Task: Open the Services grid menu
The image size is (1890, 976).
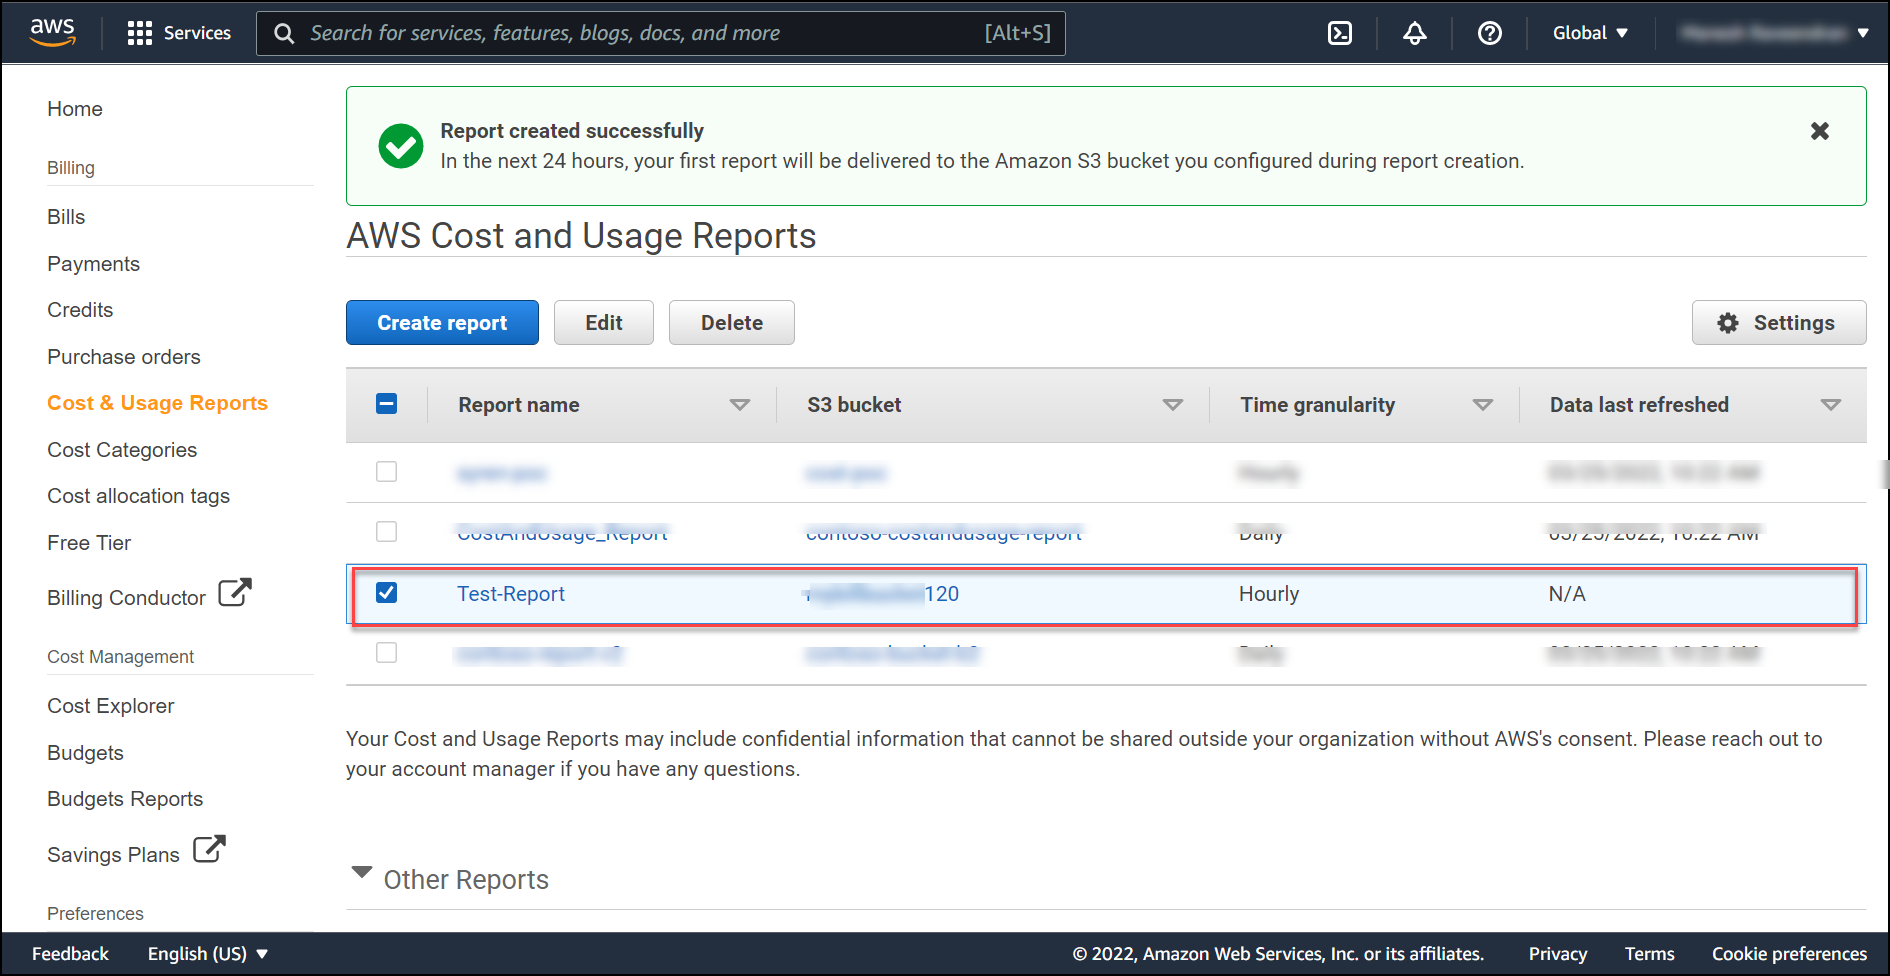Action: click(x=140, y=33)
